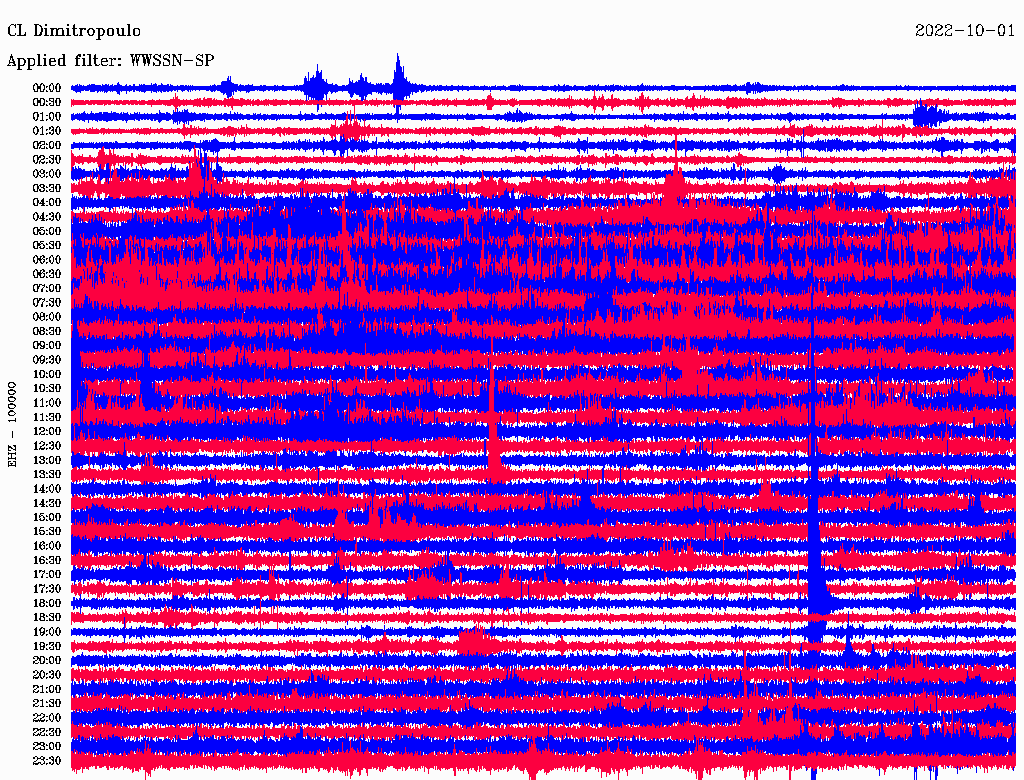
Task: Select the 21:30 time label
Action: pos(47,704)
